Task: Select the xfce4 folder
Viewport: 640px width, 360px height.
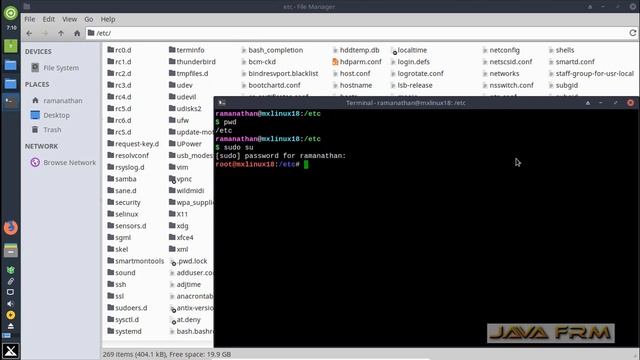Action: pos(181,238)
